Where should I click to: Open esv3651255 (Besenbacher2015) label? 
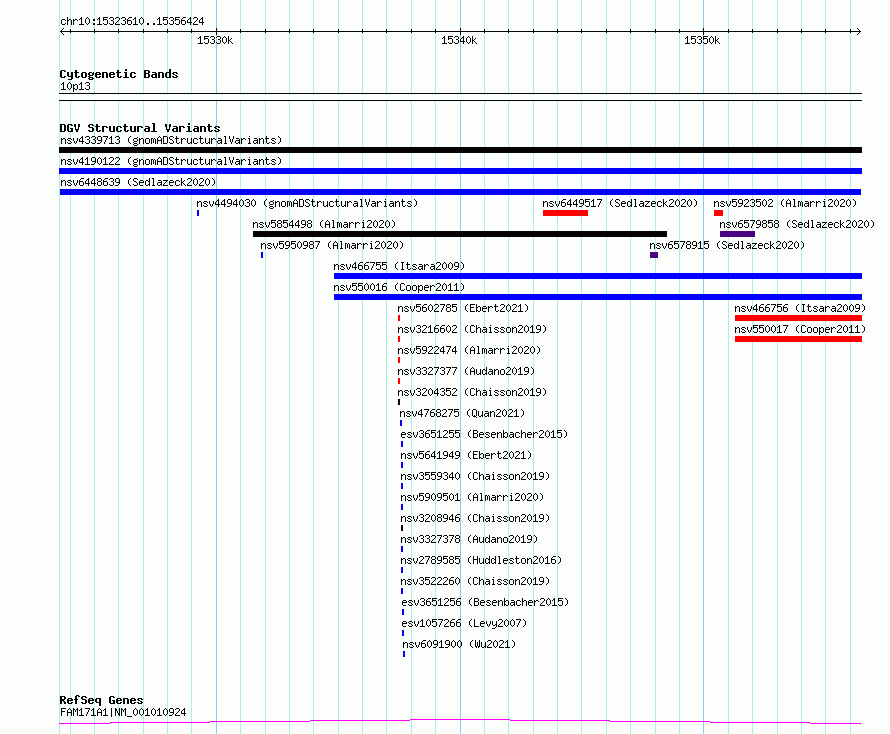point(484,434)
